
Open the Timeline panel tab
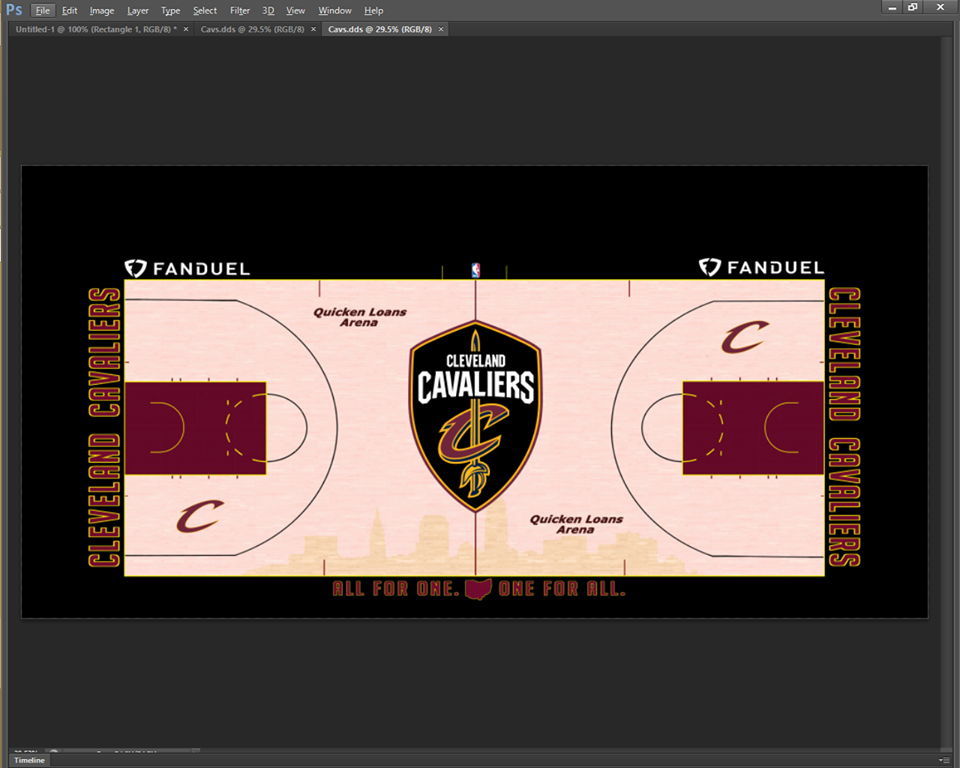[28, 760]
